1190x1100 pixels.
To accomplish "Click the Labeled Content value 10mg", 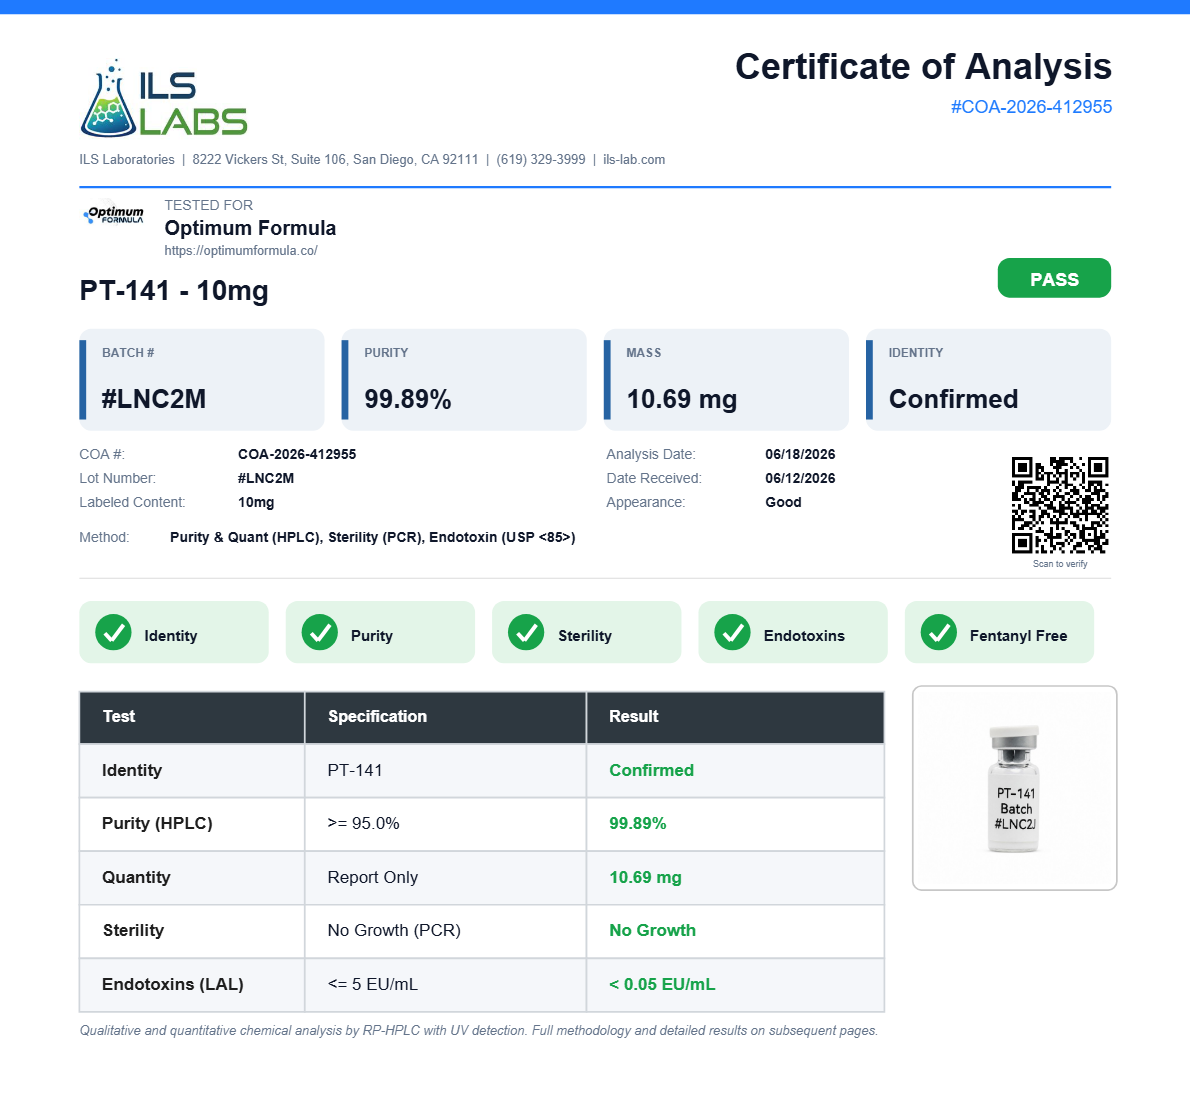I will point(256,502).
